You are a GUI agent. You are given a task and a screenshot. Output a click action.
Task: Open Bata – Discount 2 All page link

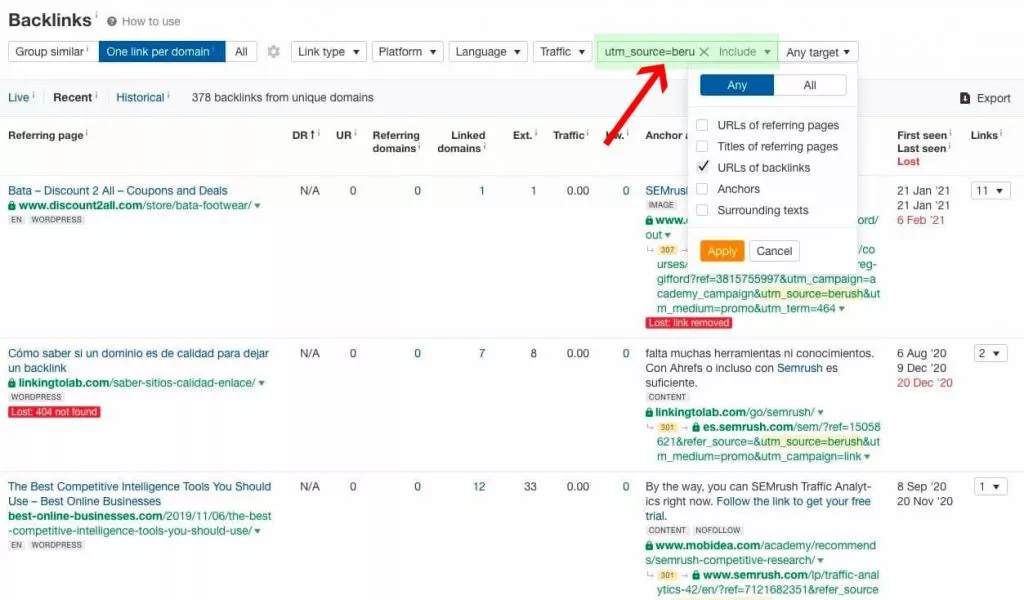click(x=118, y=191)
